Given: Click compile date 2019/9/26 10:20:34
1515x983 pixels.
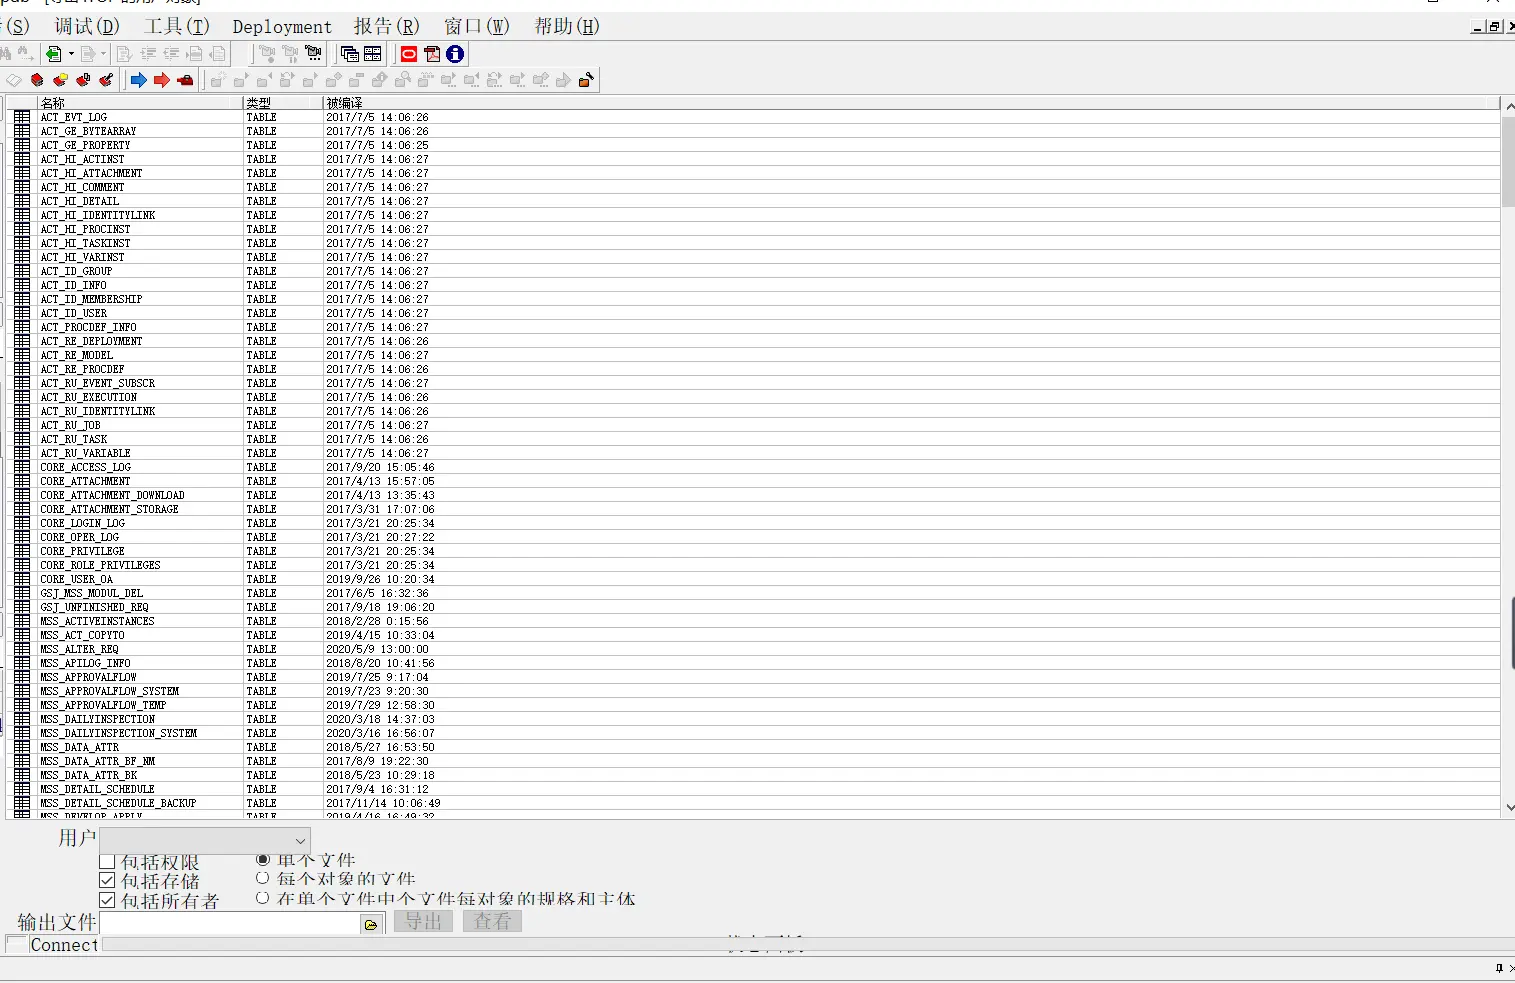Looking at the screenshot, I should [380, 579].
